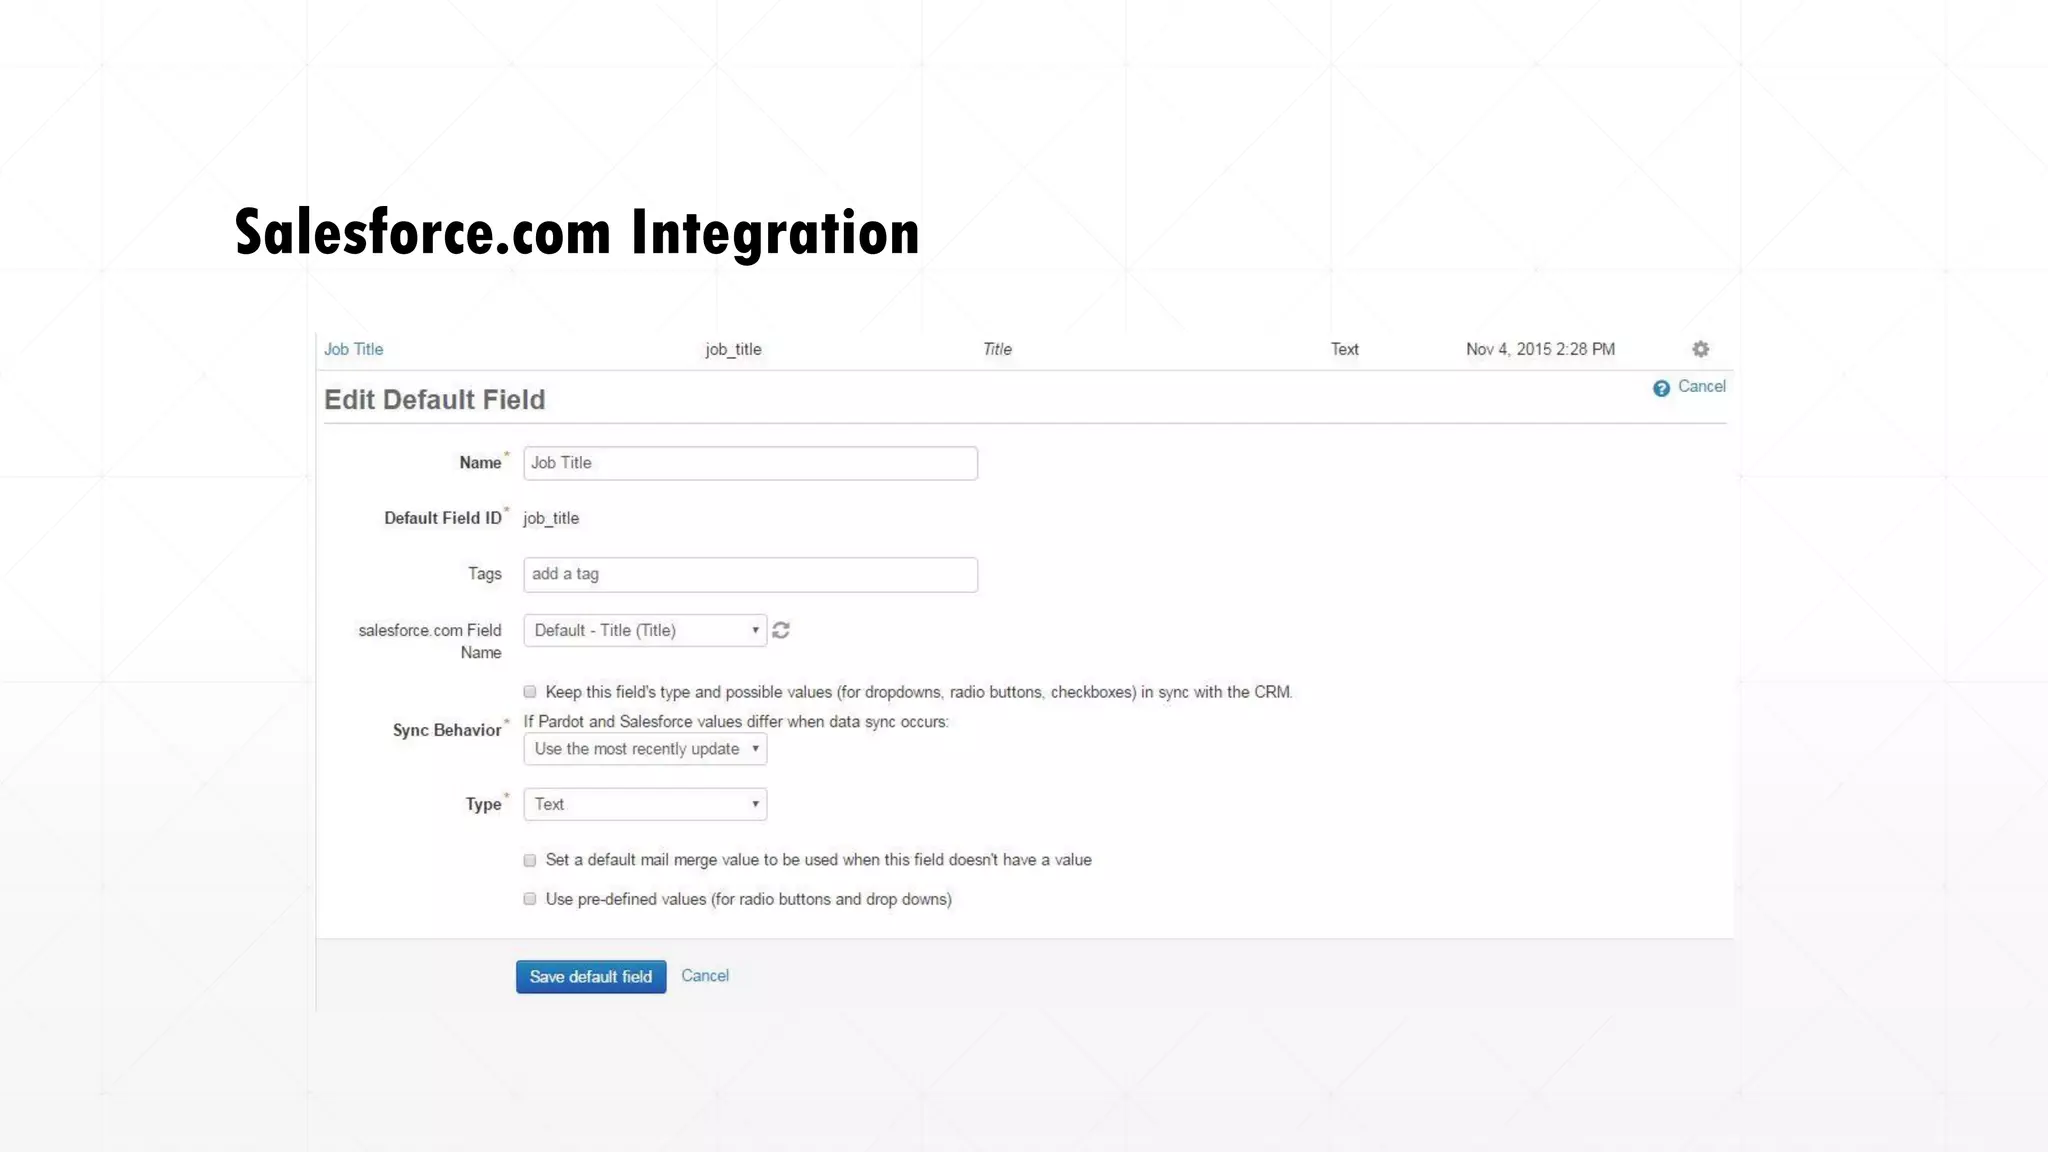Image resolution: width=2048 pixels, height=1152 pixels.
Task: Open the gear menu for Job Title row
Action: click(1700, 349)
